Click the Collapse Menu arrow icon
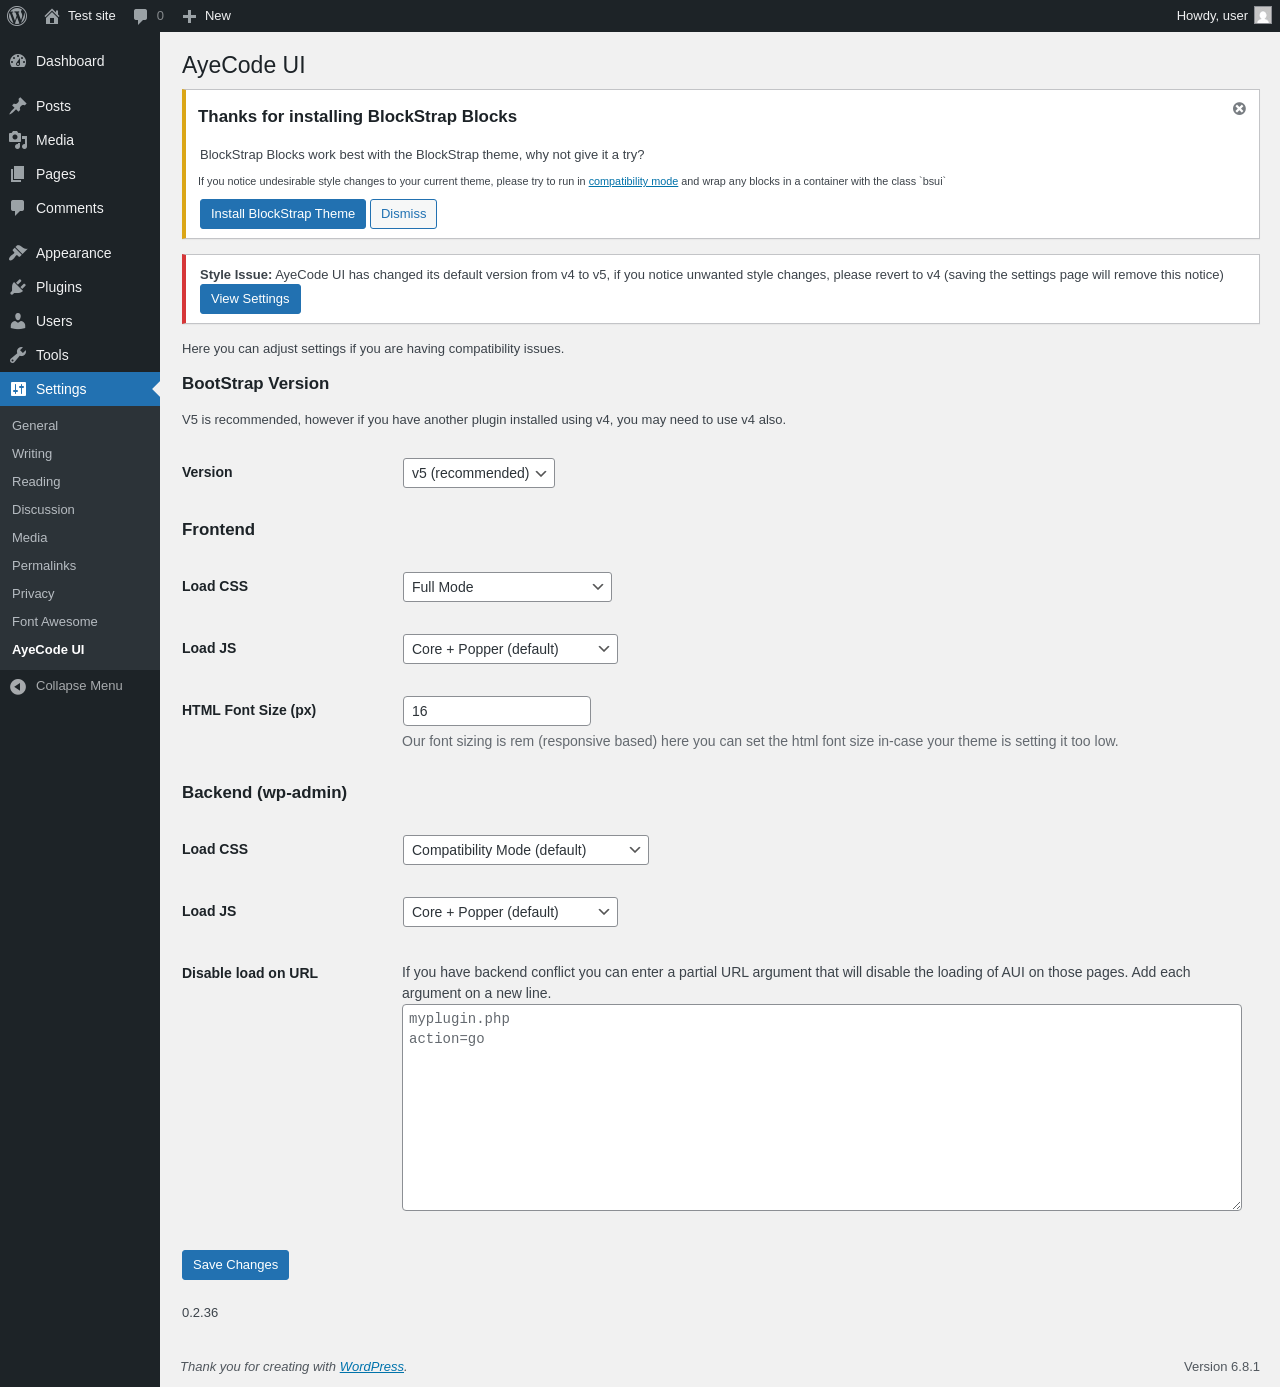The width and height of the screenshot is (1280, 1387). click(18, 686)
